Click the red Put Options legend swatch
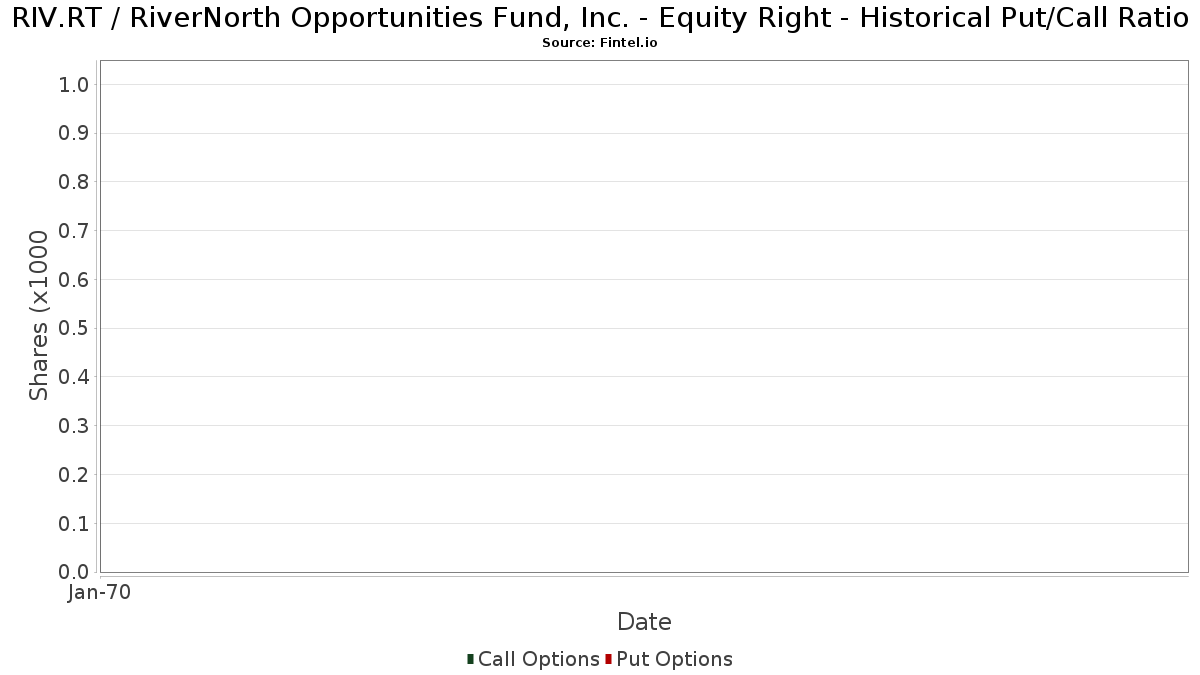This screenshot has width=1200, height=675. click(x=608, y=659)
